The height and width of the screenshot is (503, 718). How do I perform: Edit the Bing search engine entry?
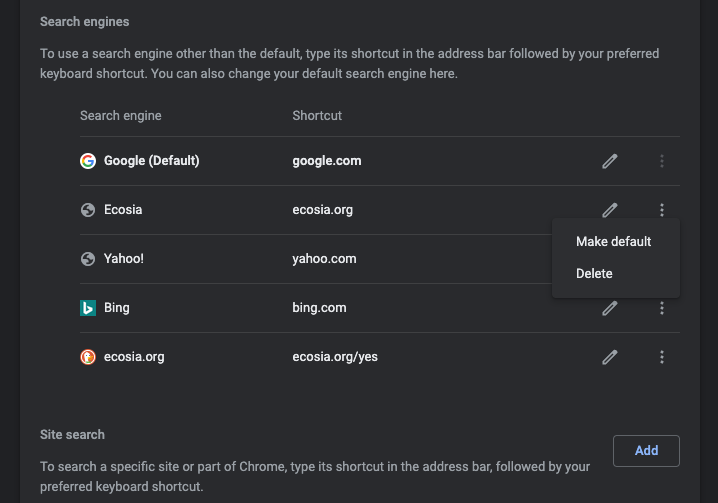(x=610, y=309)
